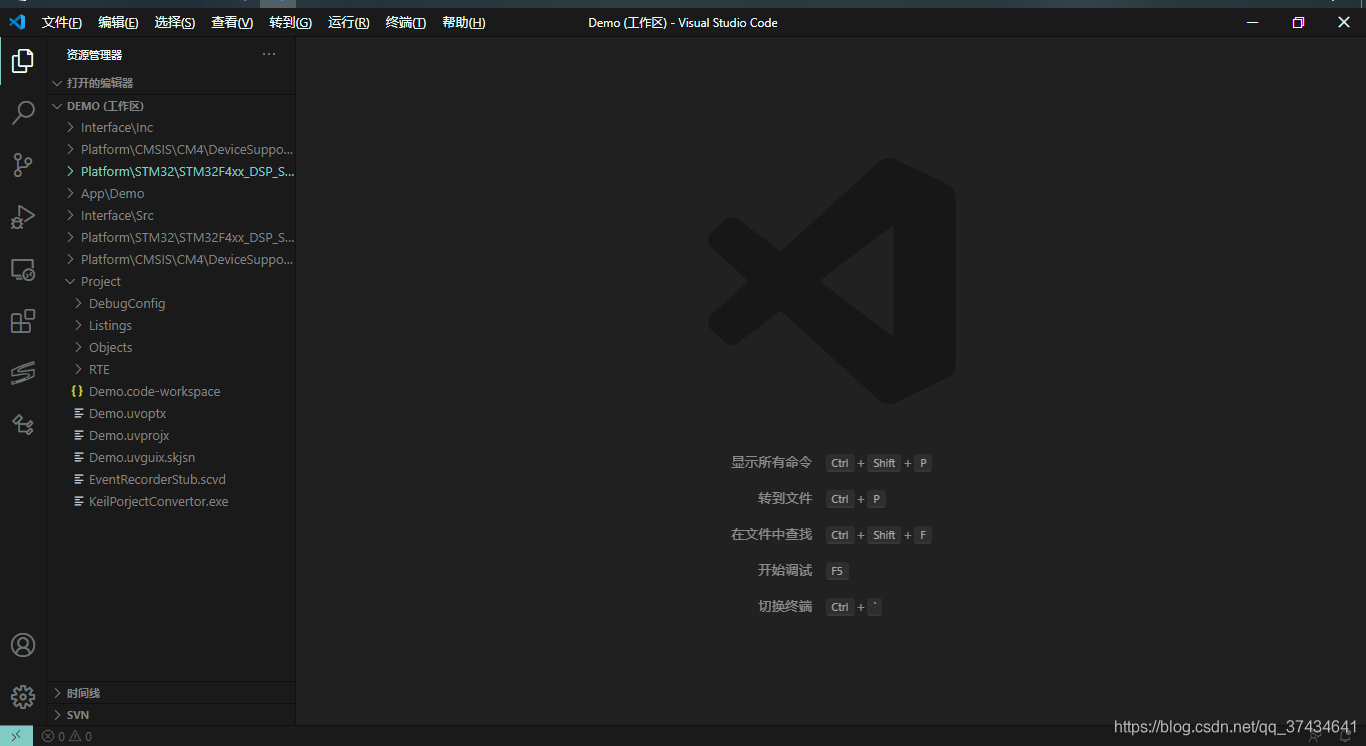This screenshot has height=746, width=1366.
Task: Click the 在文件中查找 hint text
Action: [771, 534]
